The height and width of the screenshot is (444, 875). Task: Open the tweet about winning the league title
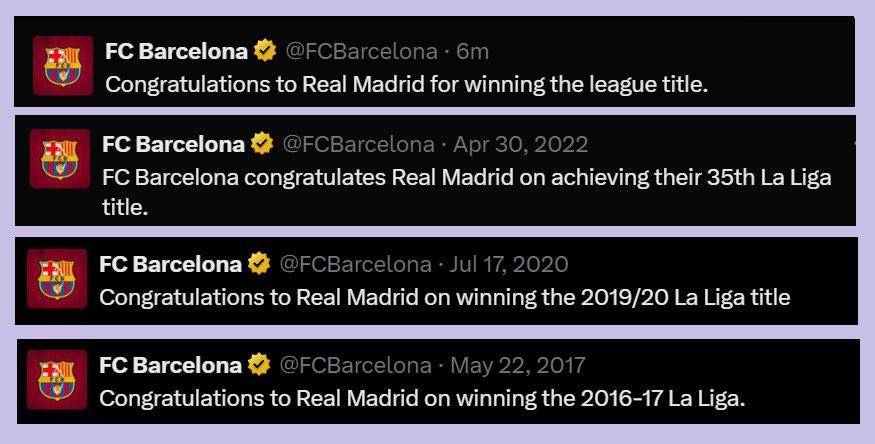click(406, 84)
